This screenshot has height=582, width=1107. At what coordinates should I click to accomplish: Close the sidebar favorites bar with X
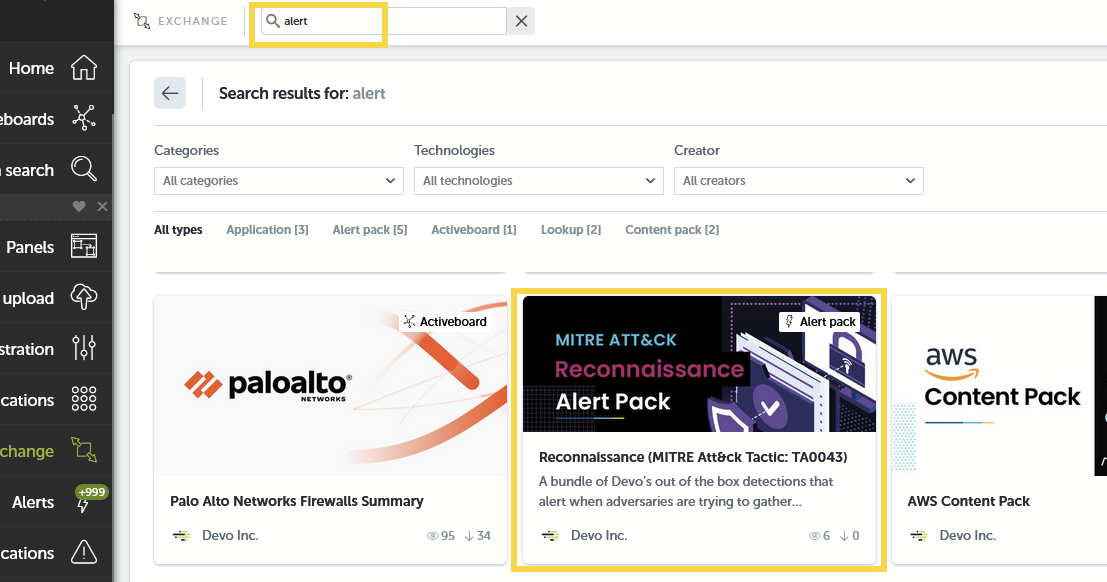[102, 206]
